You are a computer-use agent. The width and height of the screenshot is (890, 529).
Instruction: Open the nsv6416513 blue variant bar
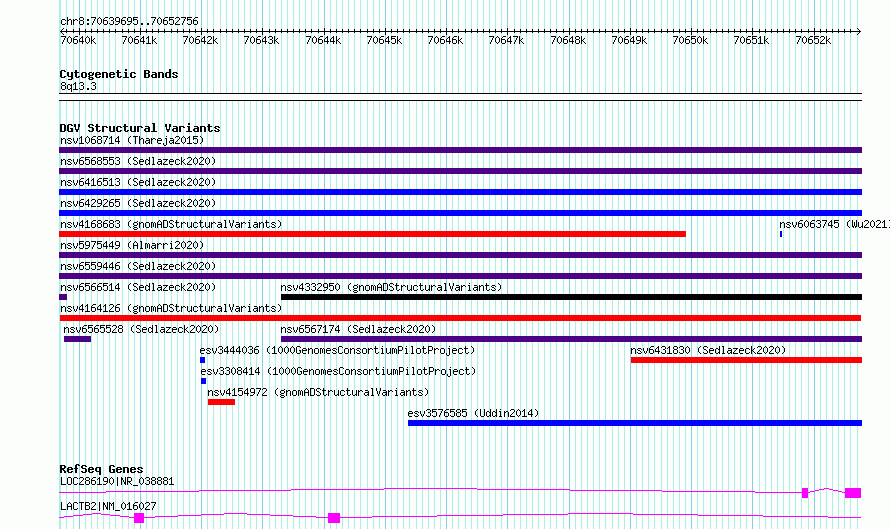click(460, 192)
